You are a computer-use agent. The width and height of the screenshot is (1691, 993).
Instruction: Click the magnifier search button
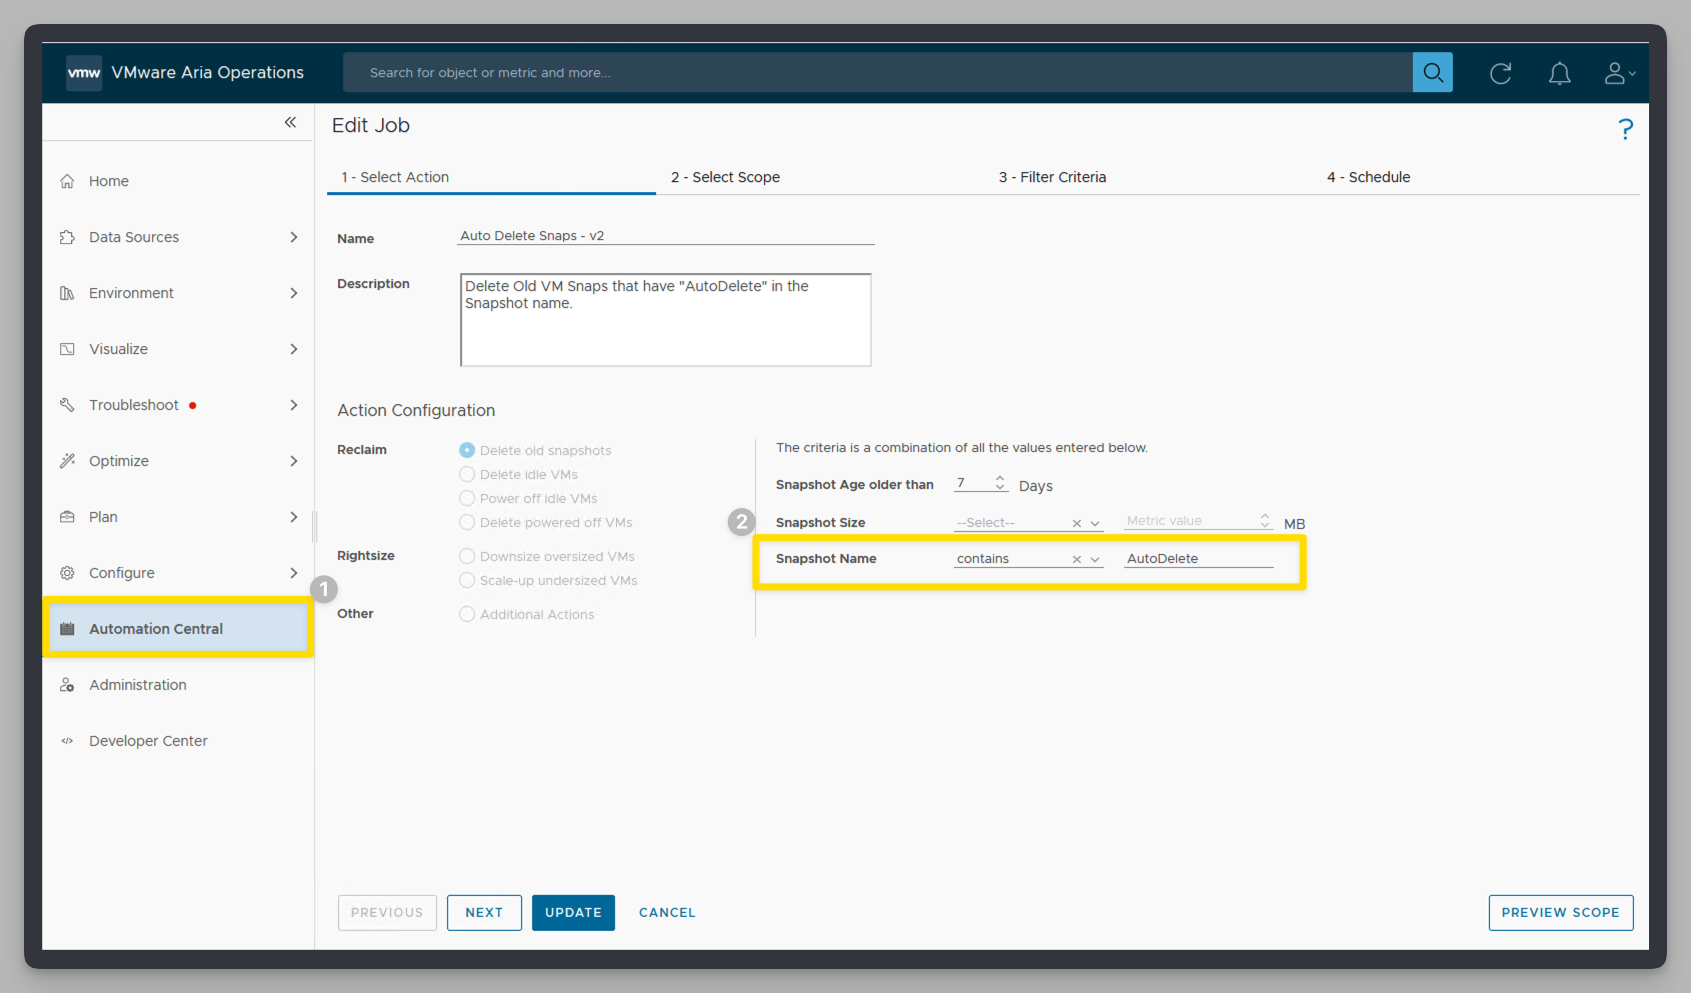(x=1432, y=73)
